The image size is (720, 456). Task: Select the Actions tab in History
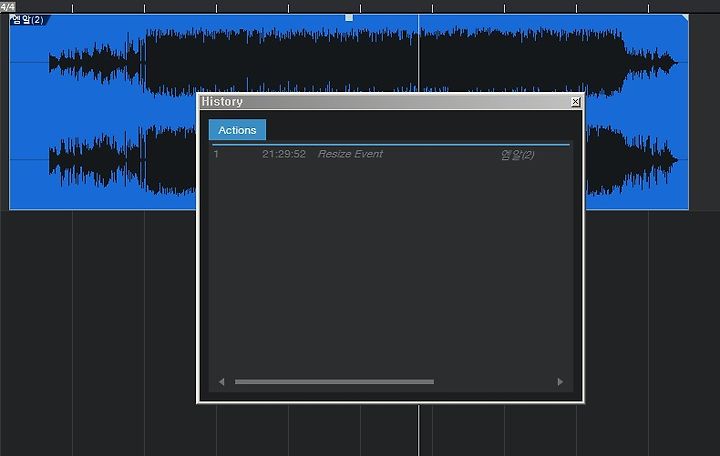coord(237,130)
